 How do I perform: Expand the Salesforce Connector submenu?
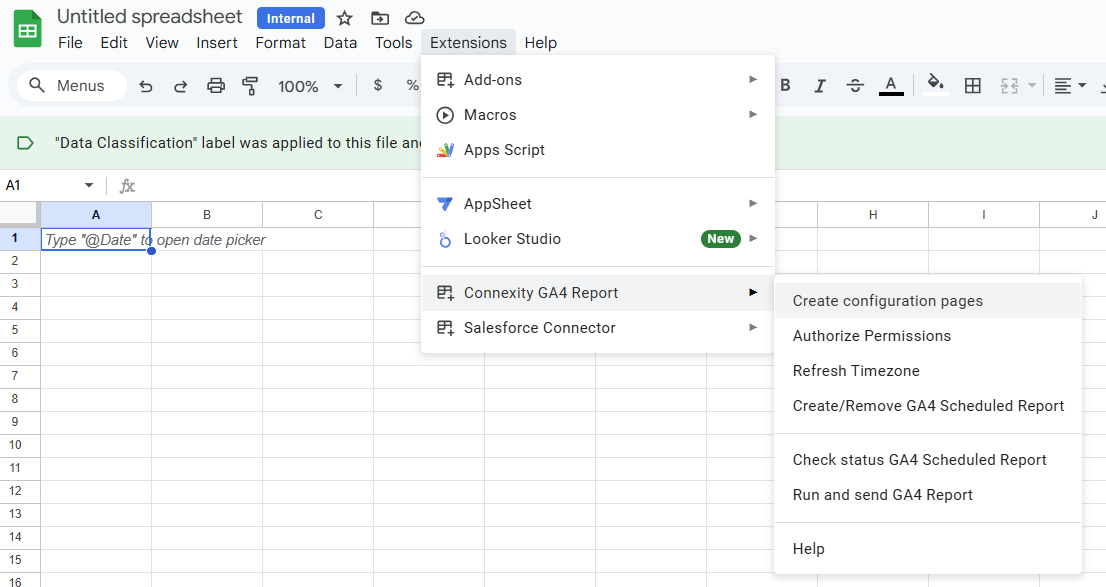[597, 328]
